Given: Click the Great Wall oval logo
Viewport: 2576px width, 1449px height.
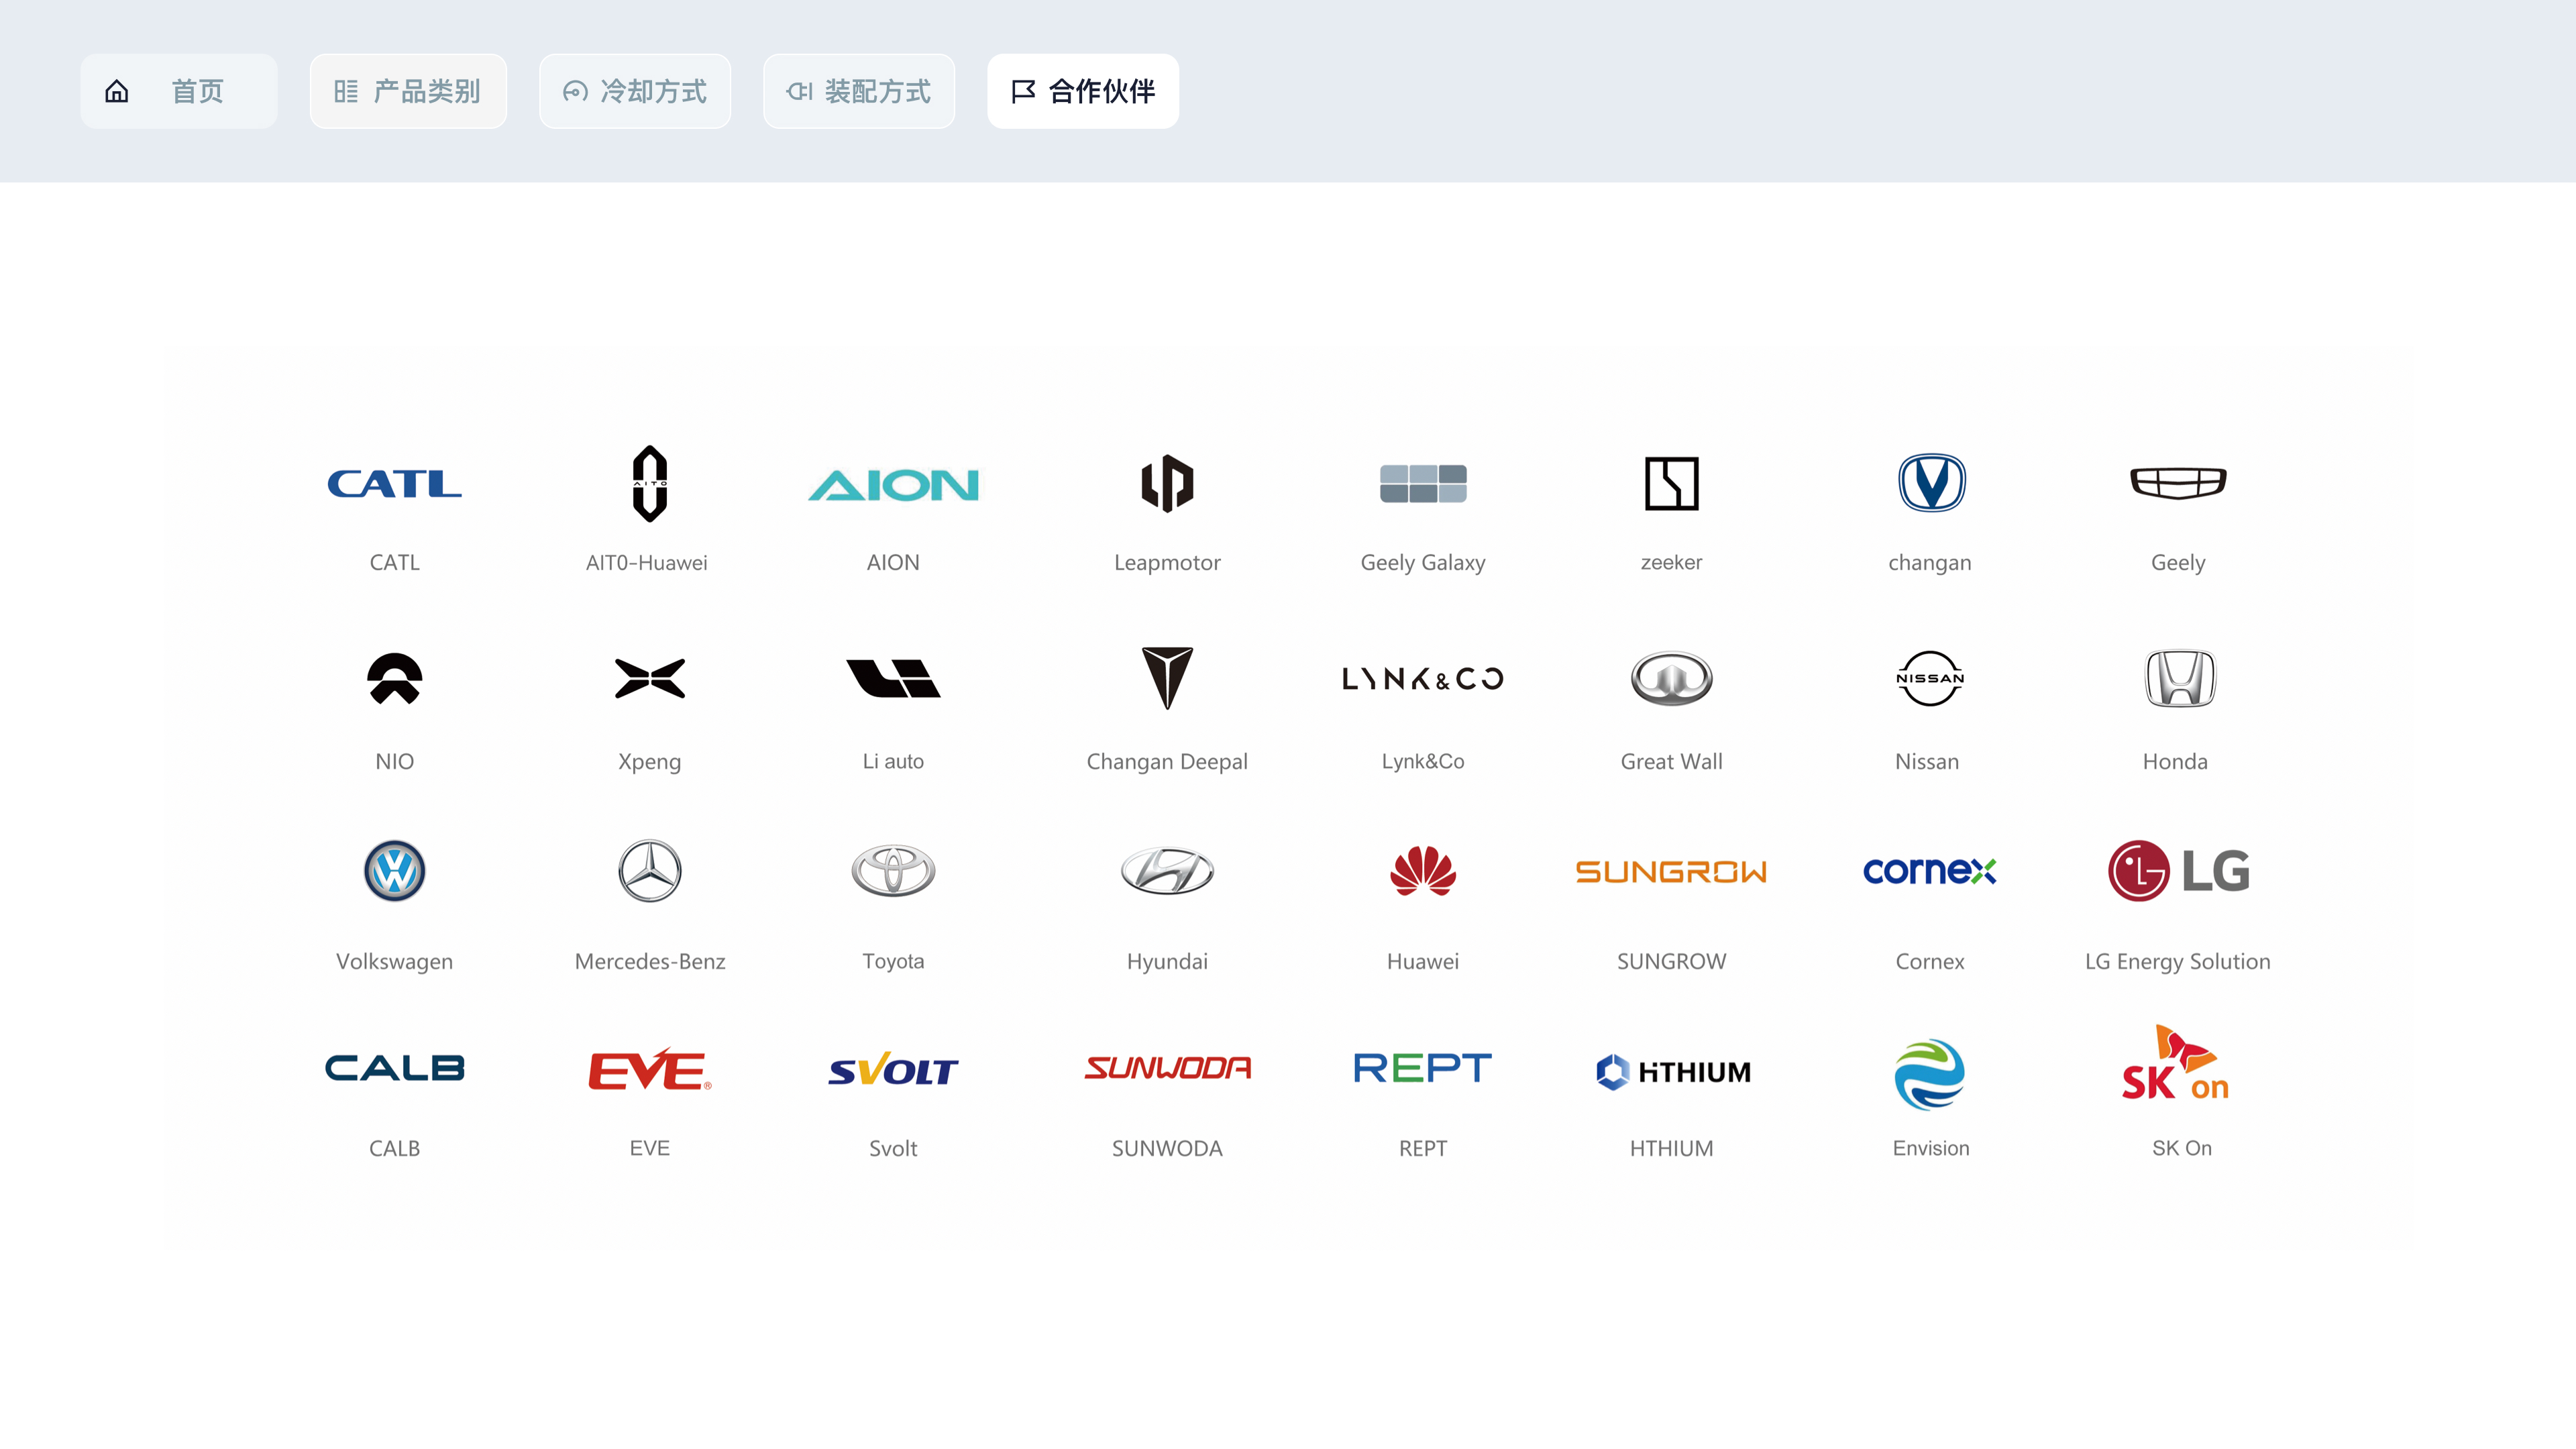Looking at the screenshot, I should pos(1672,679).
